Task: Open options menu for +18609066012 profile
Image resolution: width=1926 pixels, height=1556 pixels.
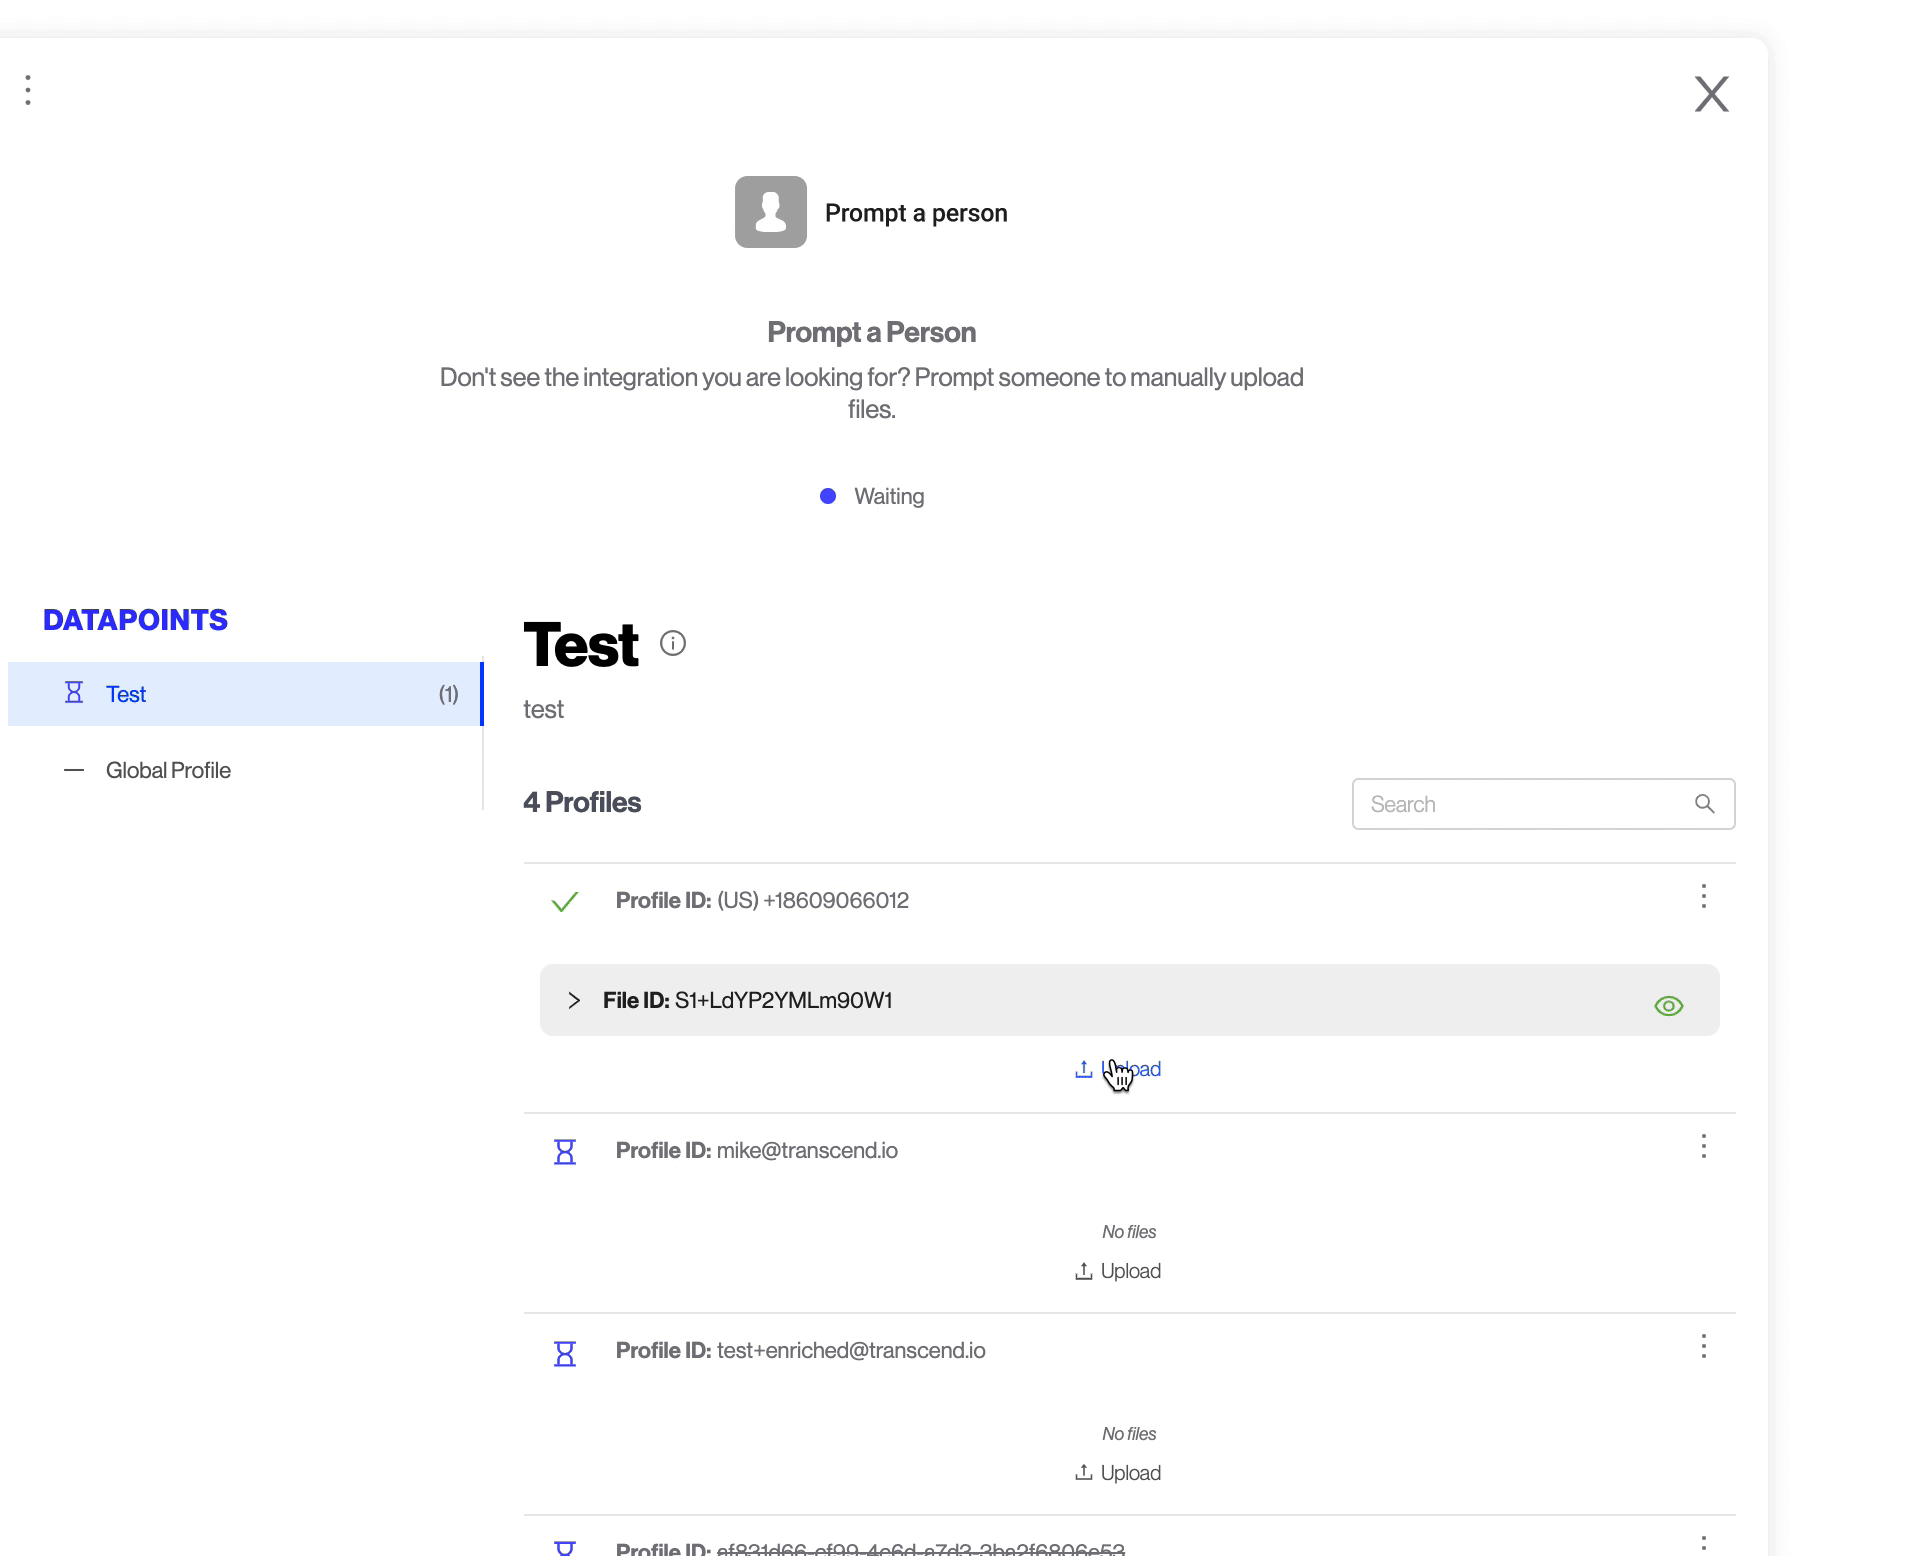Action: [x=1703, y=896]
